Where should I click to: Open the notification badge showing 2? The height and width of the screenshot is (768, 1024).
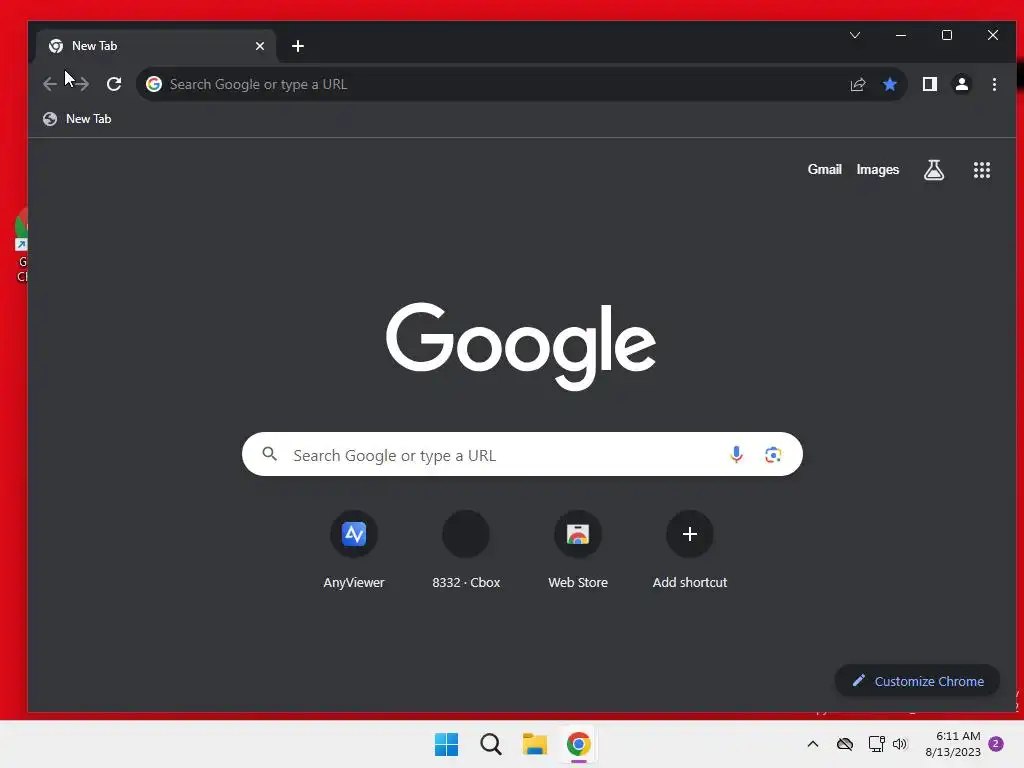tap(996, 744)
